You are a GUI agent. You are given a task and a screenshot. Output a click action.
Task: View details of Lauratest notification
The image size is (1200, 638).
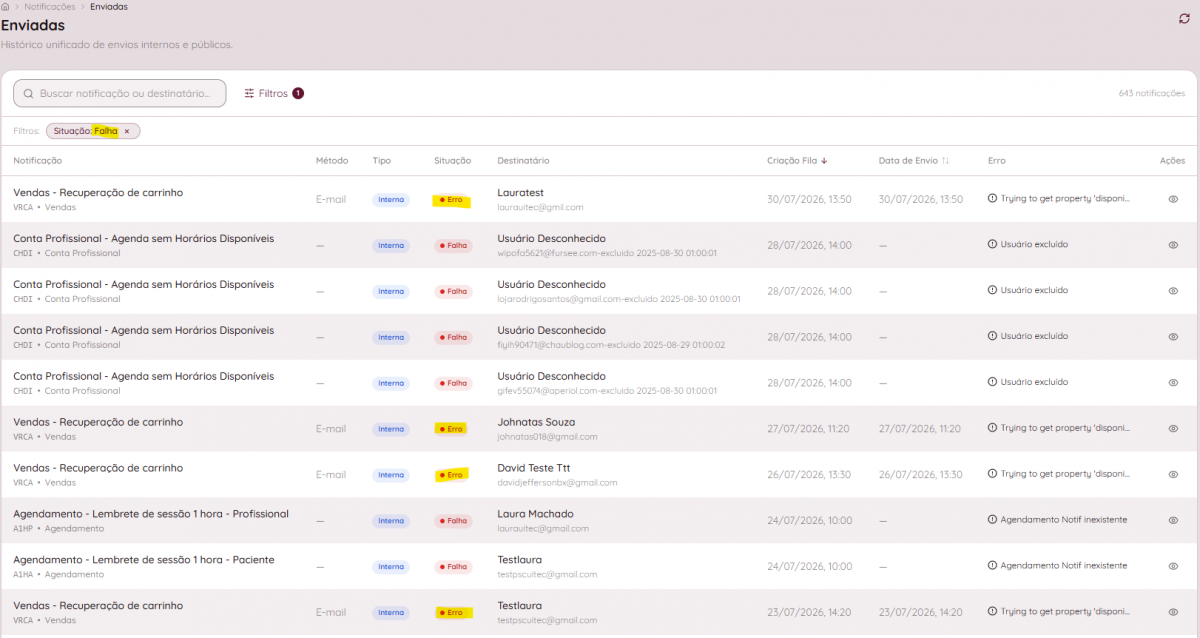coord(1173,199)
